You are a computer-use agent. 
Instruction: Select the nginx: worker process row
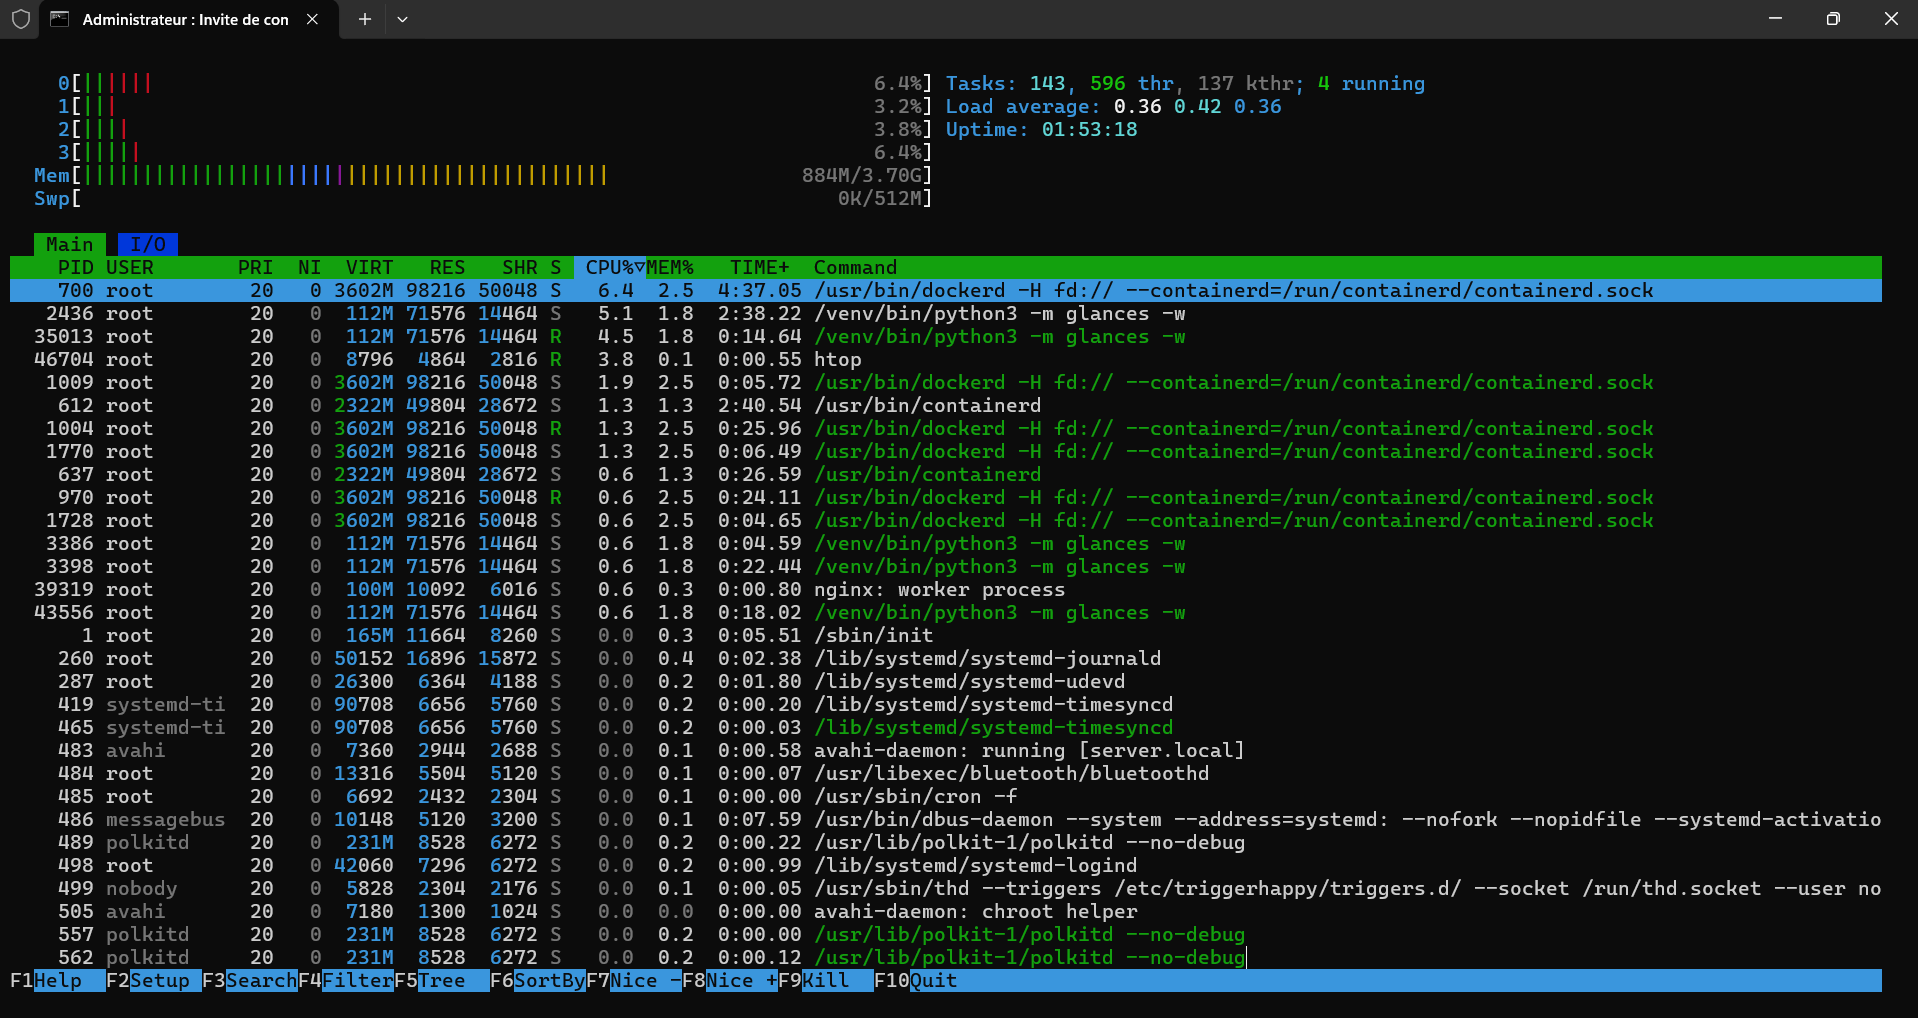pyautogui.click(x=946, y=589)
